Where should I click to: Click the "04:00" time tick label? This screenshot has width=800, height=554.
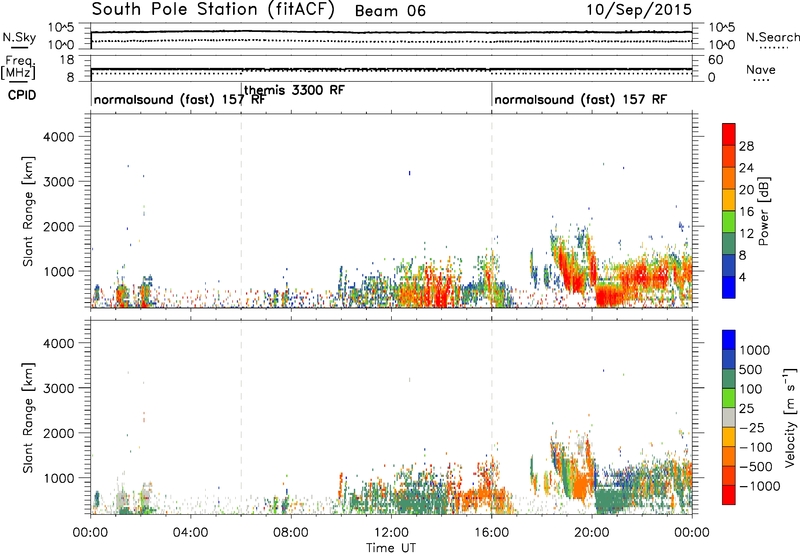tap(190, 533)
